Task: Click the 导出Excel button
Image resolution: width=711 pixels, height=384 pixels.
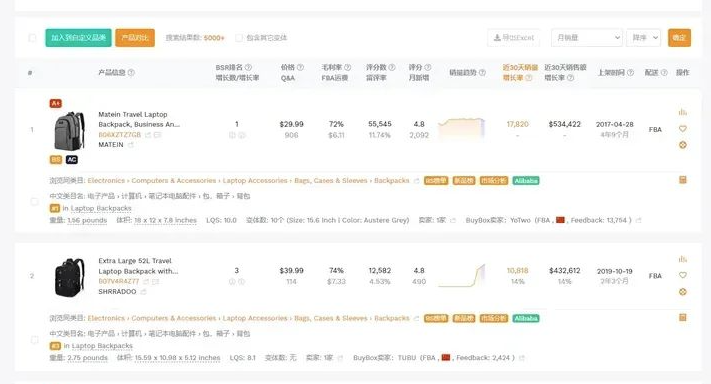Action: point(514,38)
